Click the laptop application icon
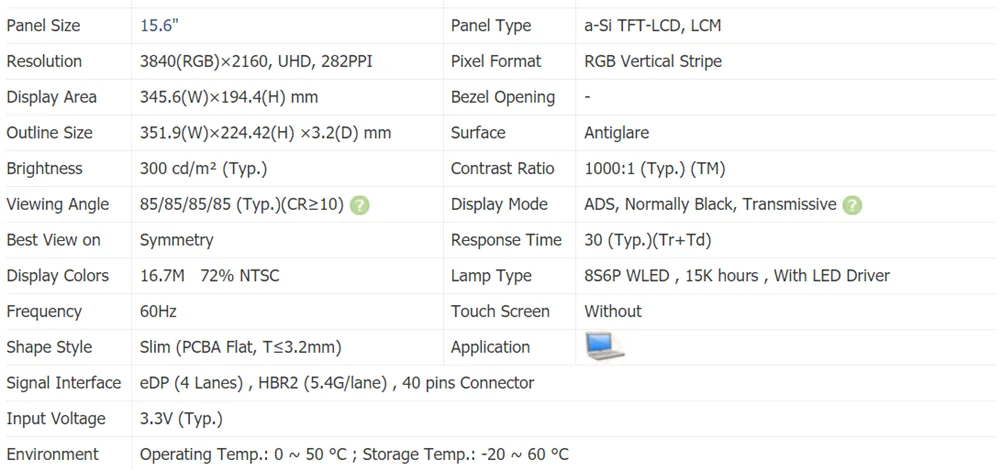The image size is (1000, 470). 604,346
